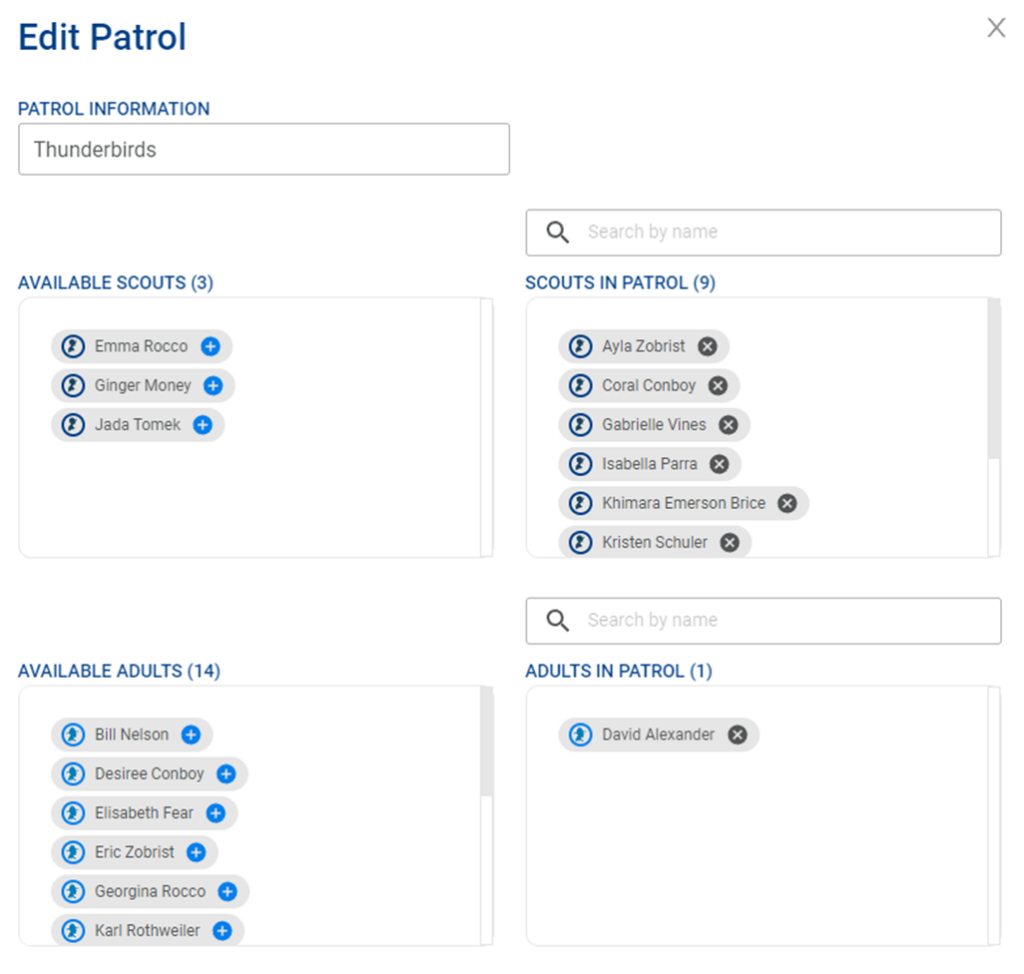Add Emma Rocco to the patrol
Screen dimensions: 1024x974
tap(210, 347)
